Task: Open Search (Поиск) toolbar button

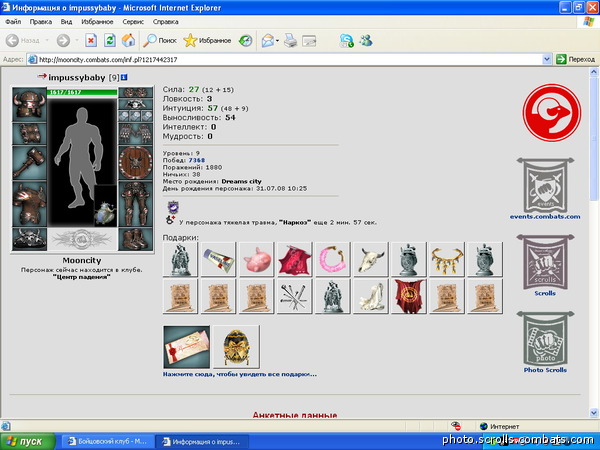Action: pos(160,40)
